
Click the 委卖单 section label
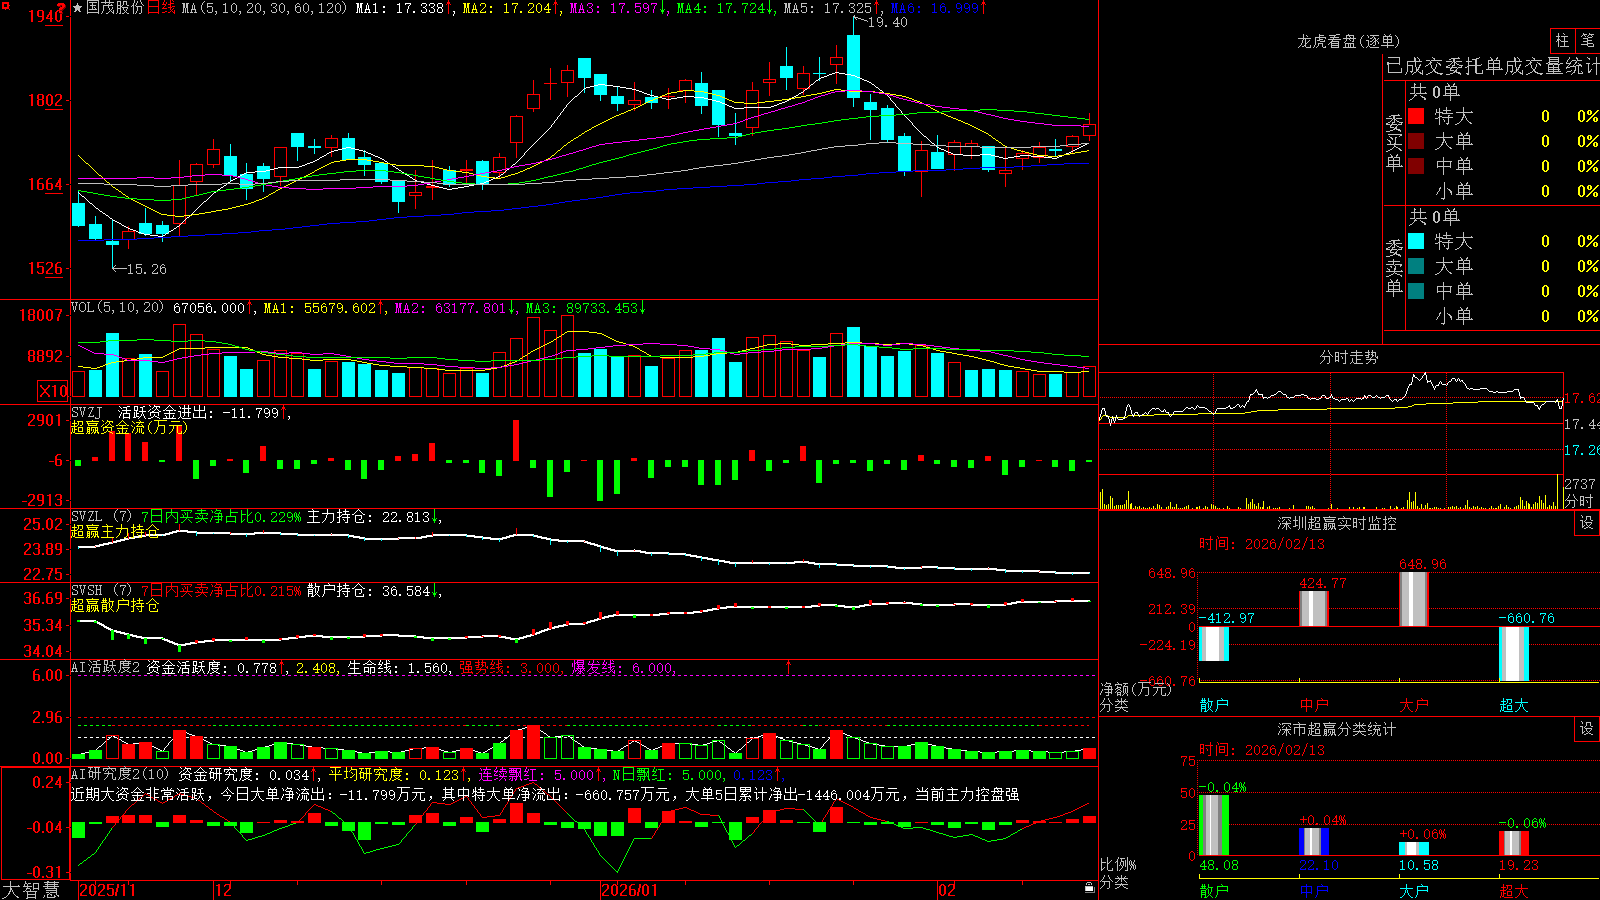pyautogui.click(x=1394, y=267)
